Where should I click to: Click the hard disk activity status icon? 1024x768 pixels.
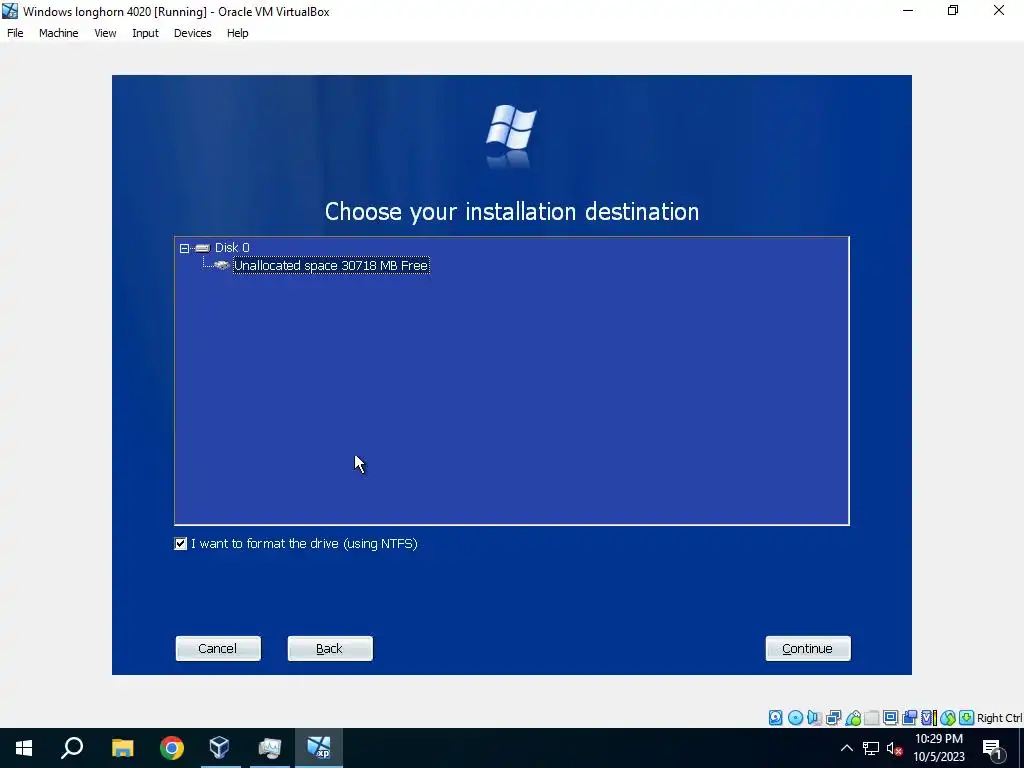pyautogui.click(x=775, y=718)
